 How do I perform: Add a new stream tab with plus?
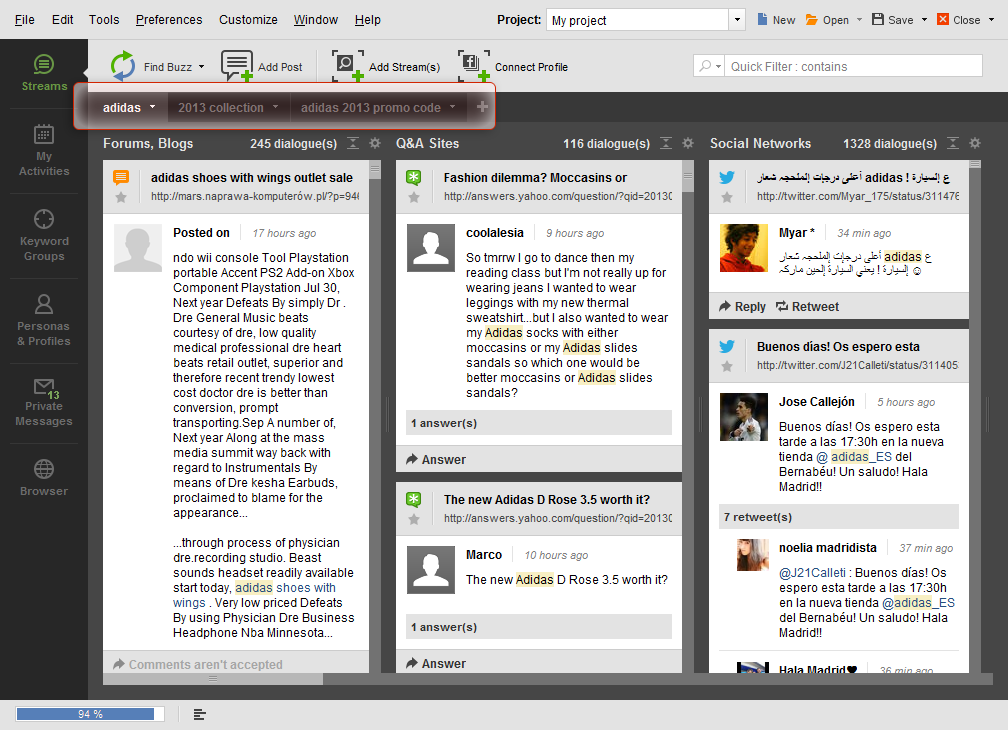pos(482,107)
